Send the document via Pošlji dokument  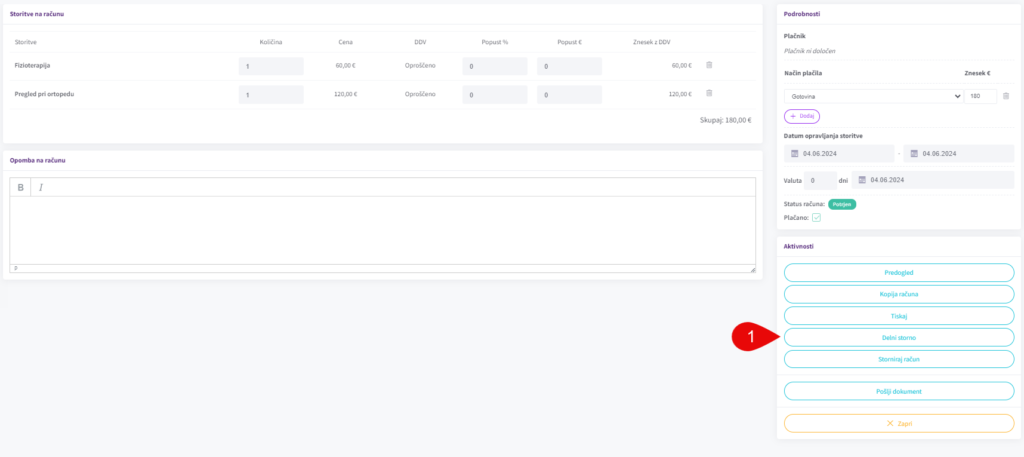click(899, 391)
